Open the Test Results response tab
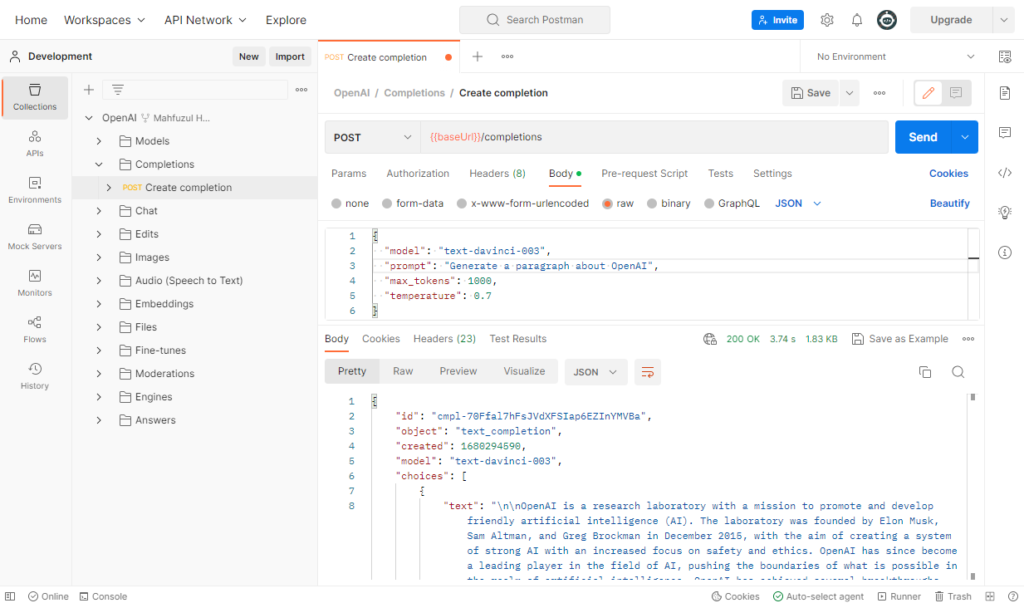This screenshot has height=603, width=1024. click(x=517, y=339)
